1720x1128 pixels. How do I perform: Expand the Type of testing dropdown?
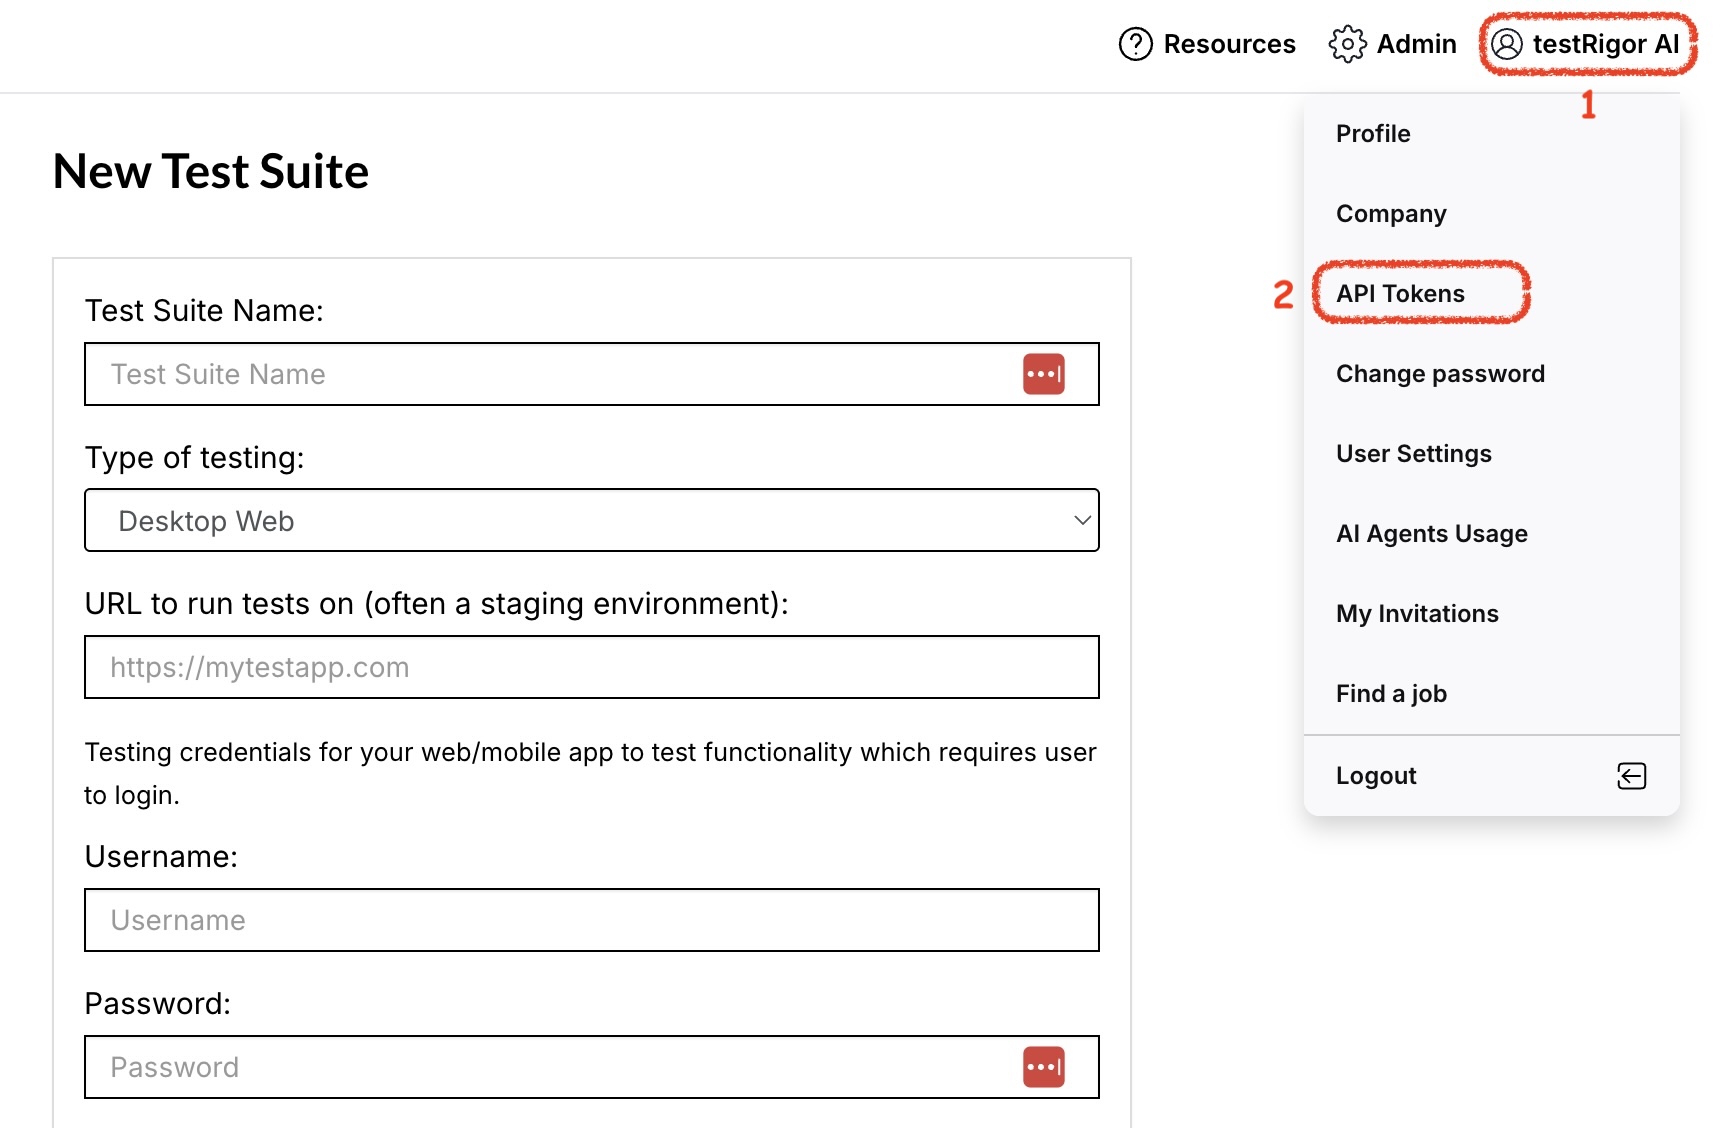click(x=592, y=520)
